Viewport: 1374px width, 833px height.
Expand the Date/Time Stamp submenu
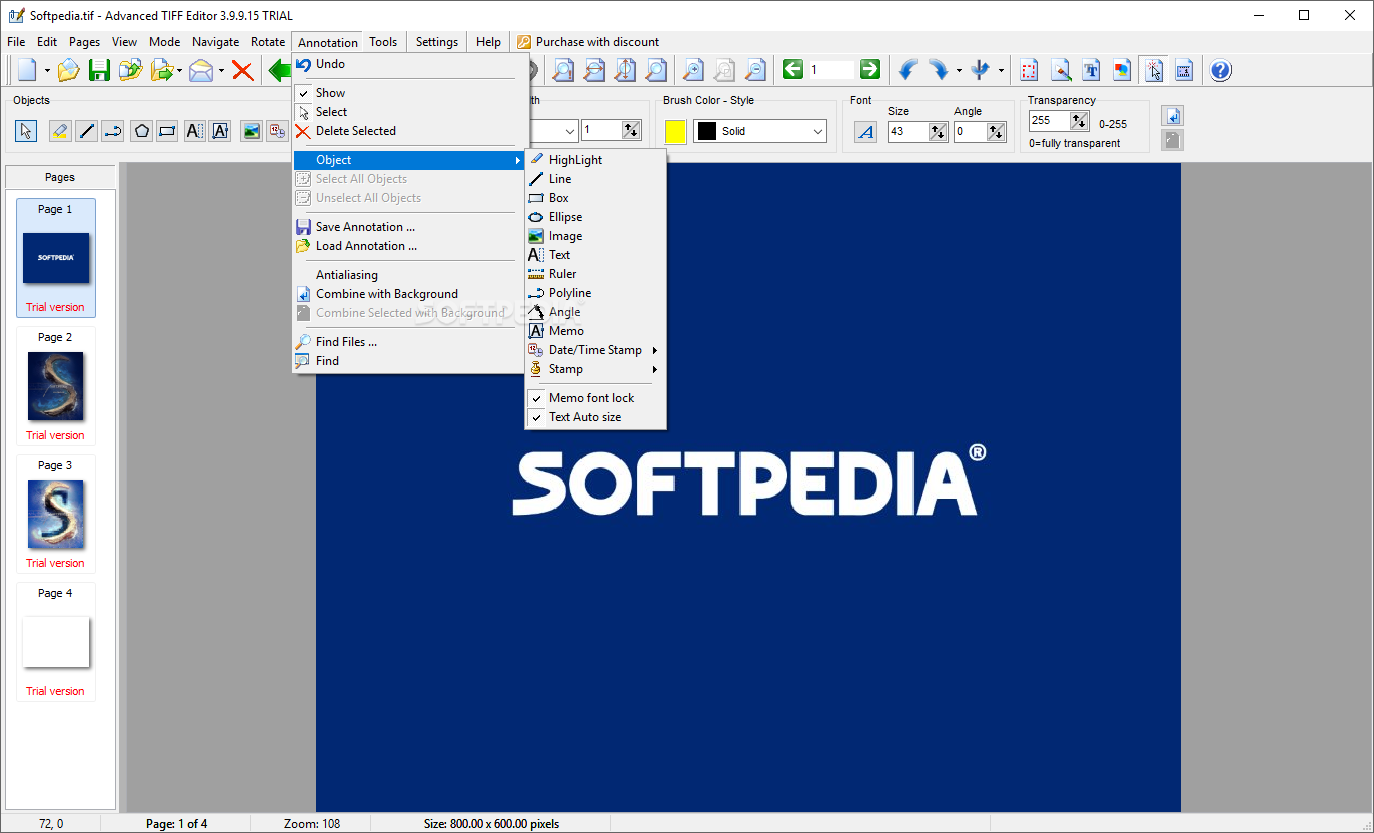pos(594,350)
